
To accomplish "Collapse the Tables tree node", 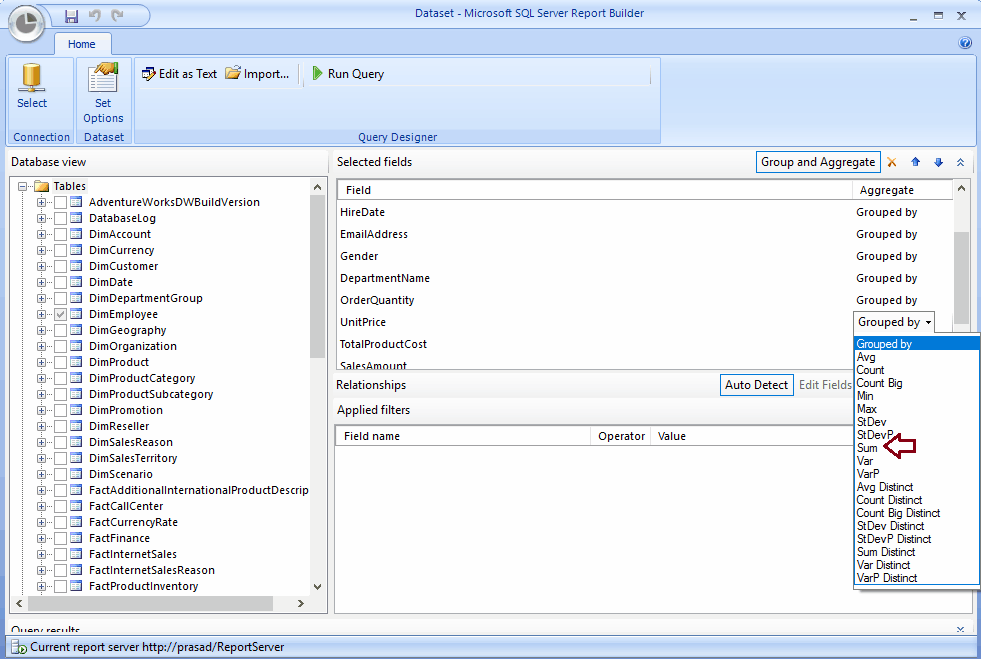I will coord(22,185).
